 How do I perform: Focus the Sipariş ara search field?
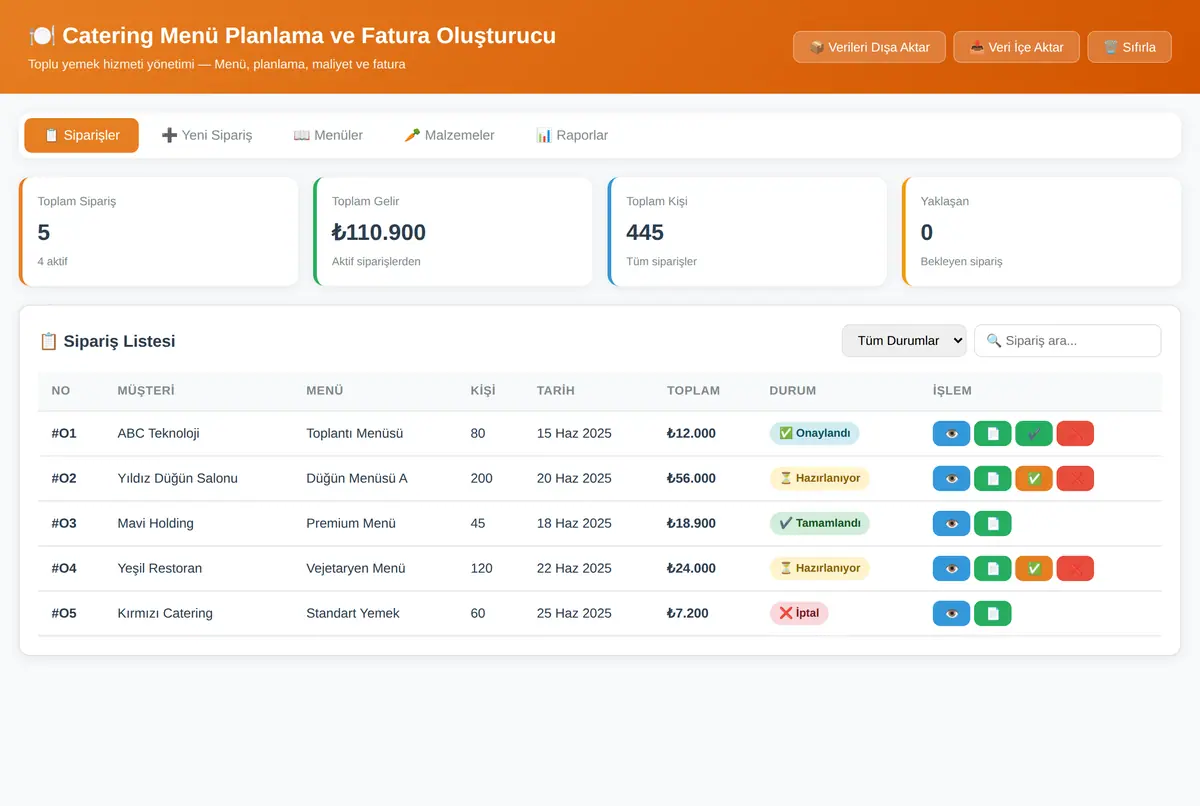(x=1067, y=341)
